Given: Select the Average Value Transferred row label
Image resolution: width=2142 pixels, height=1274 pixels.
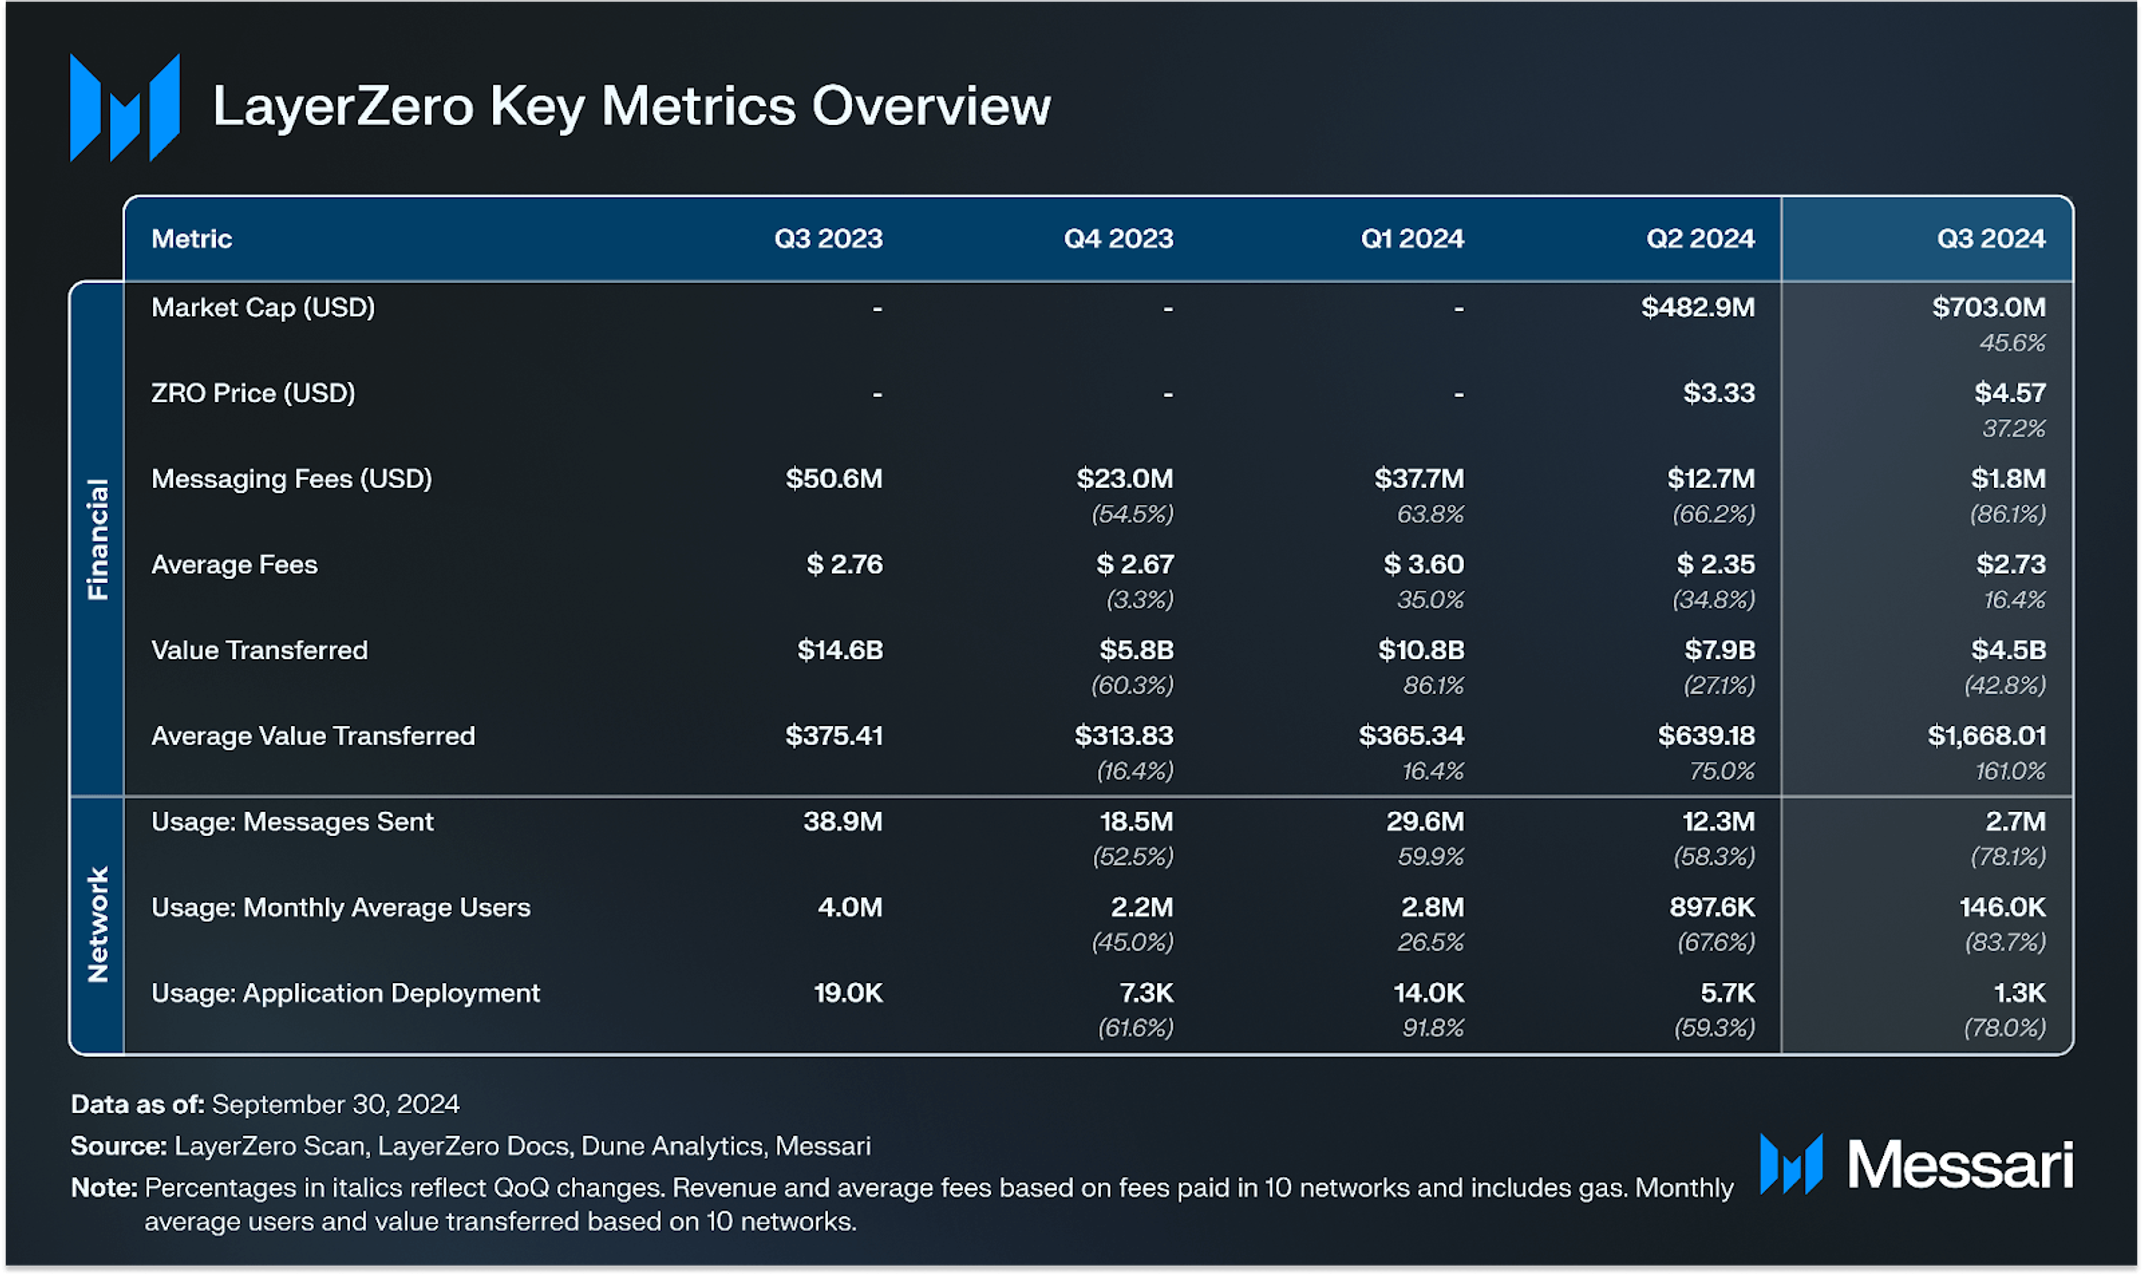Looking at the screenshot, I should click(x=313, y=736).
